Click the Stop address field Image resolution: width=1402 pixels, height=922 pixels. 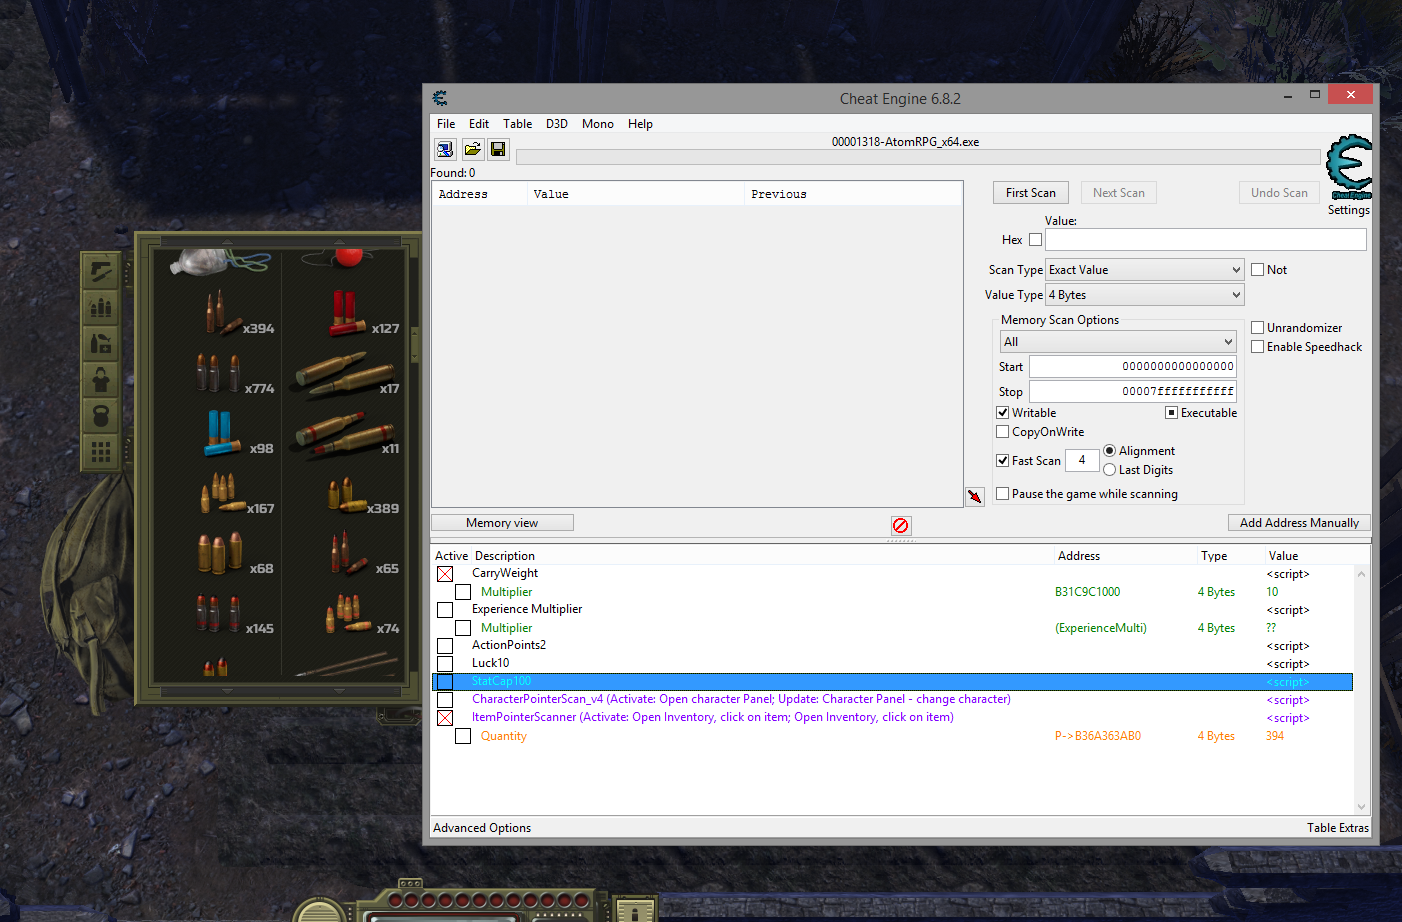point(1133,392)
